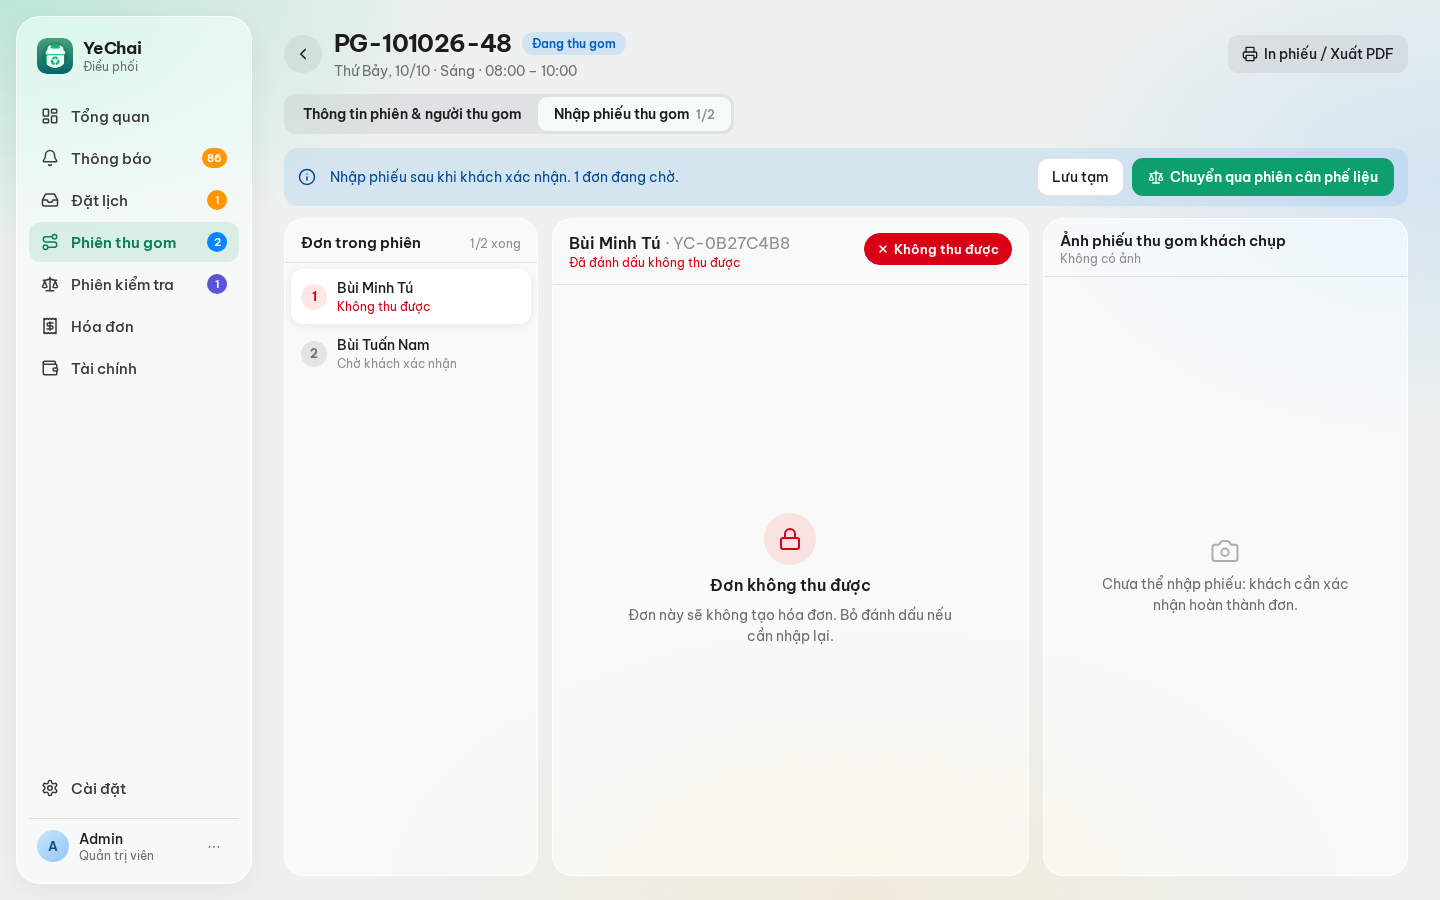Click Chuyển qua phiên cân phế liệu
The height and width of the screenshot is (900, 1440).
point(1263,177)
